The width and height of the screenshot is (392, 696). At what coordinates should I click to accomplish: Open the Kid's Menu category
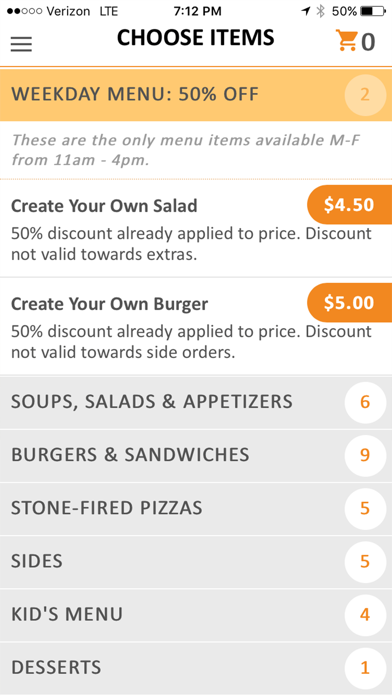pos(196,615)
